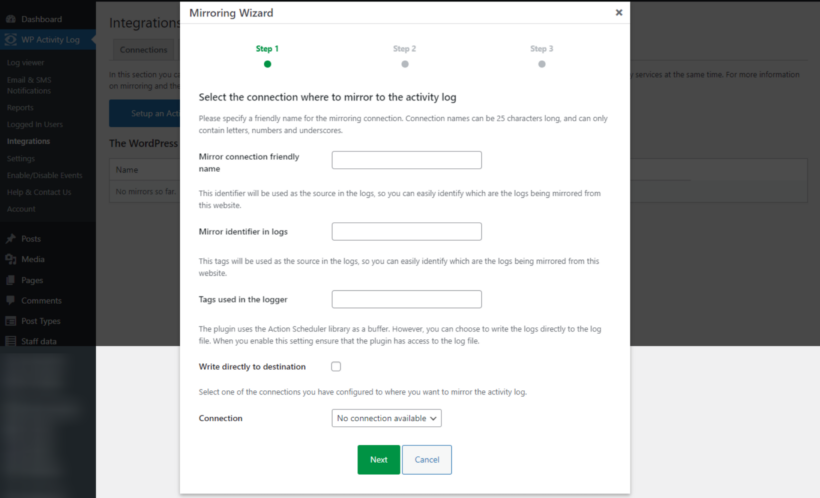Open Email & SMS Notifications submenu
This screenshot has width=820, height=498.
coord(29,85)
